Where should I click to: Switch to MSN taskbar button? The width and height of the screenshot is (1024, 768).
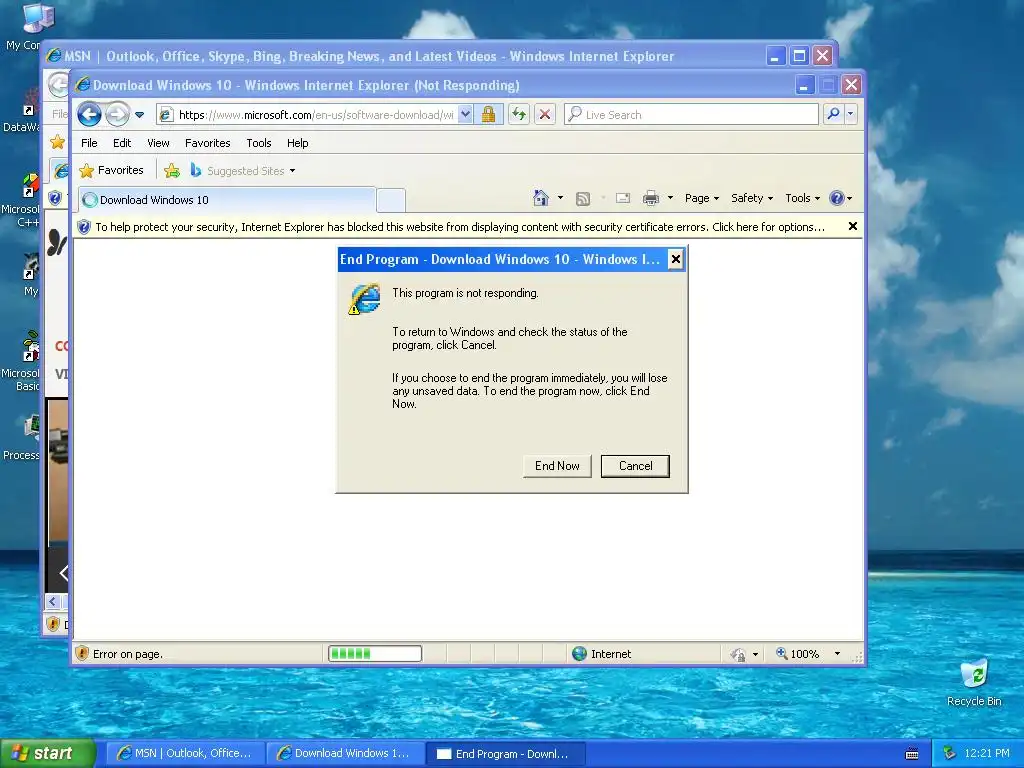coord(185,754)
